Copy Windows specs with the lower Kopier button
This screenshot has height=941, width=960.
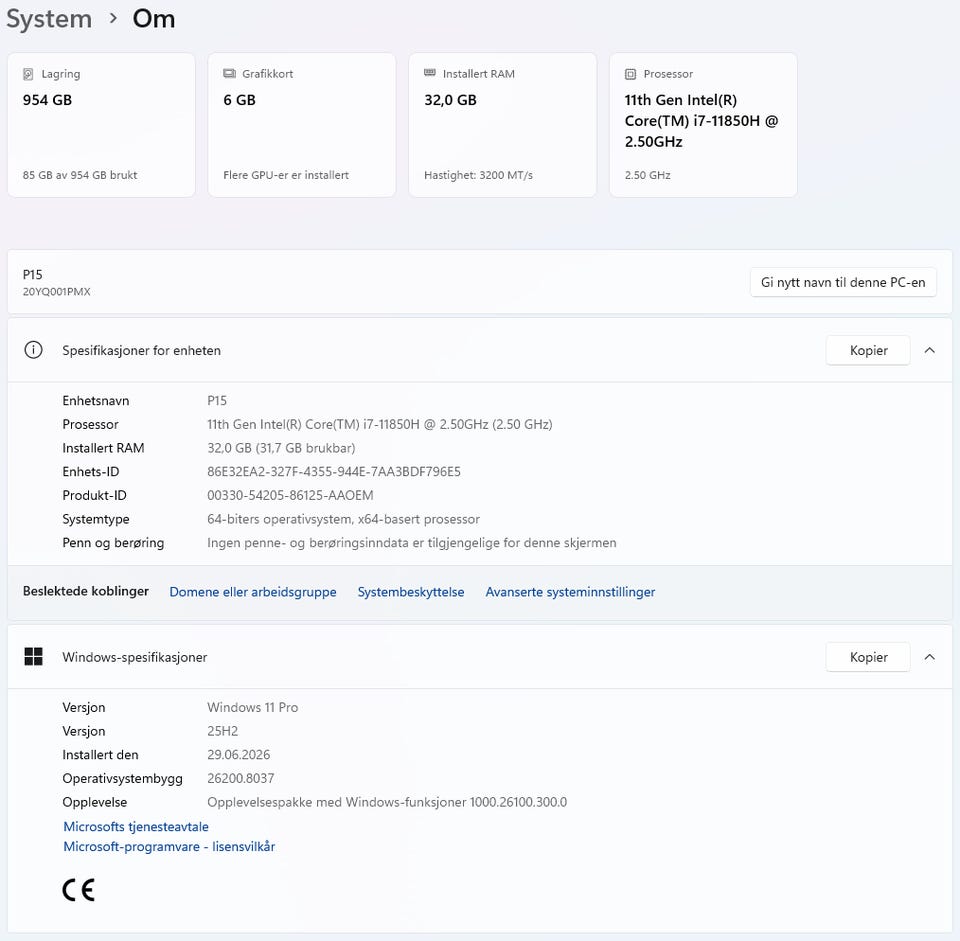pos(868,657)
